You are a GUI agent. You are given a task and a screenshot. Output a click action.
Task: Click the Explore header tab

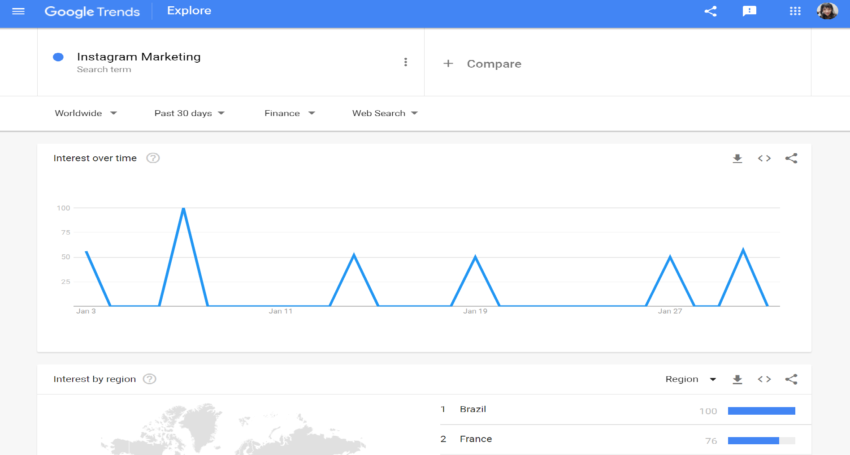point(189,12)
